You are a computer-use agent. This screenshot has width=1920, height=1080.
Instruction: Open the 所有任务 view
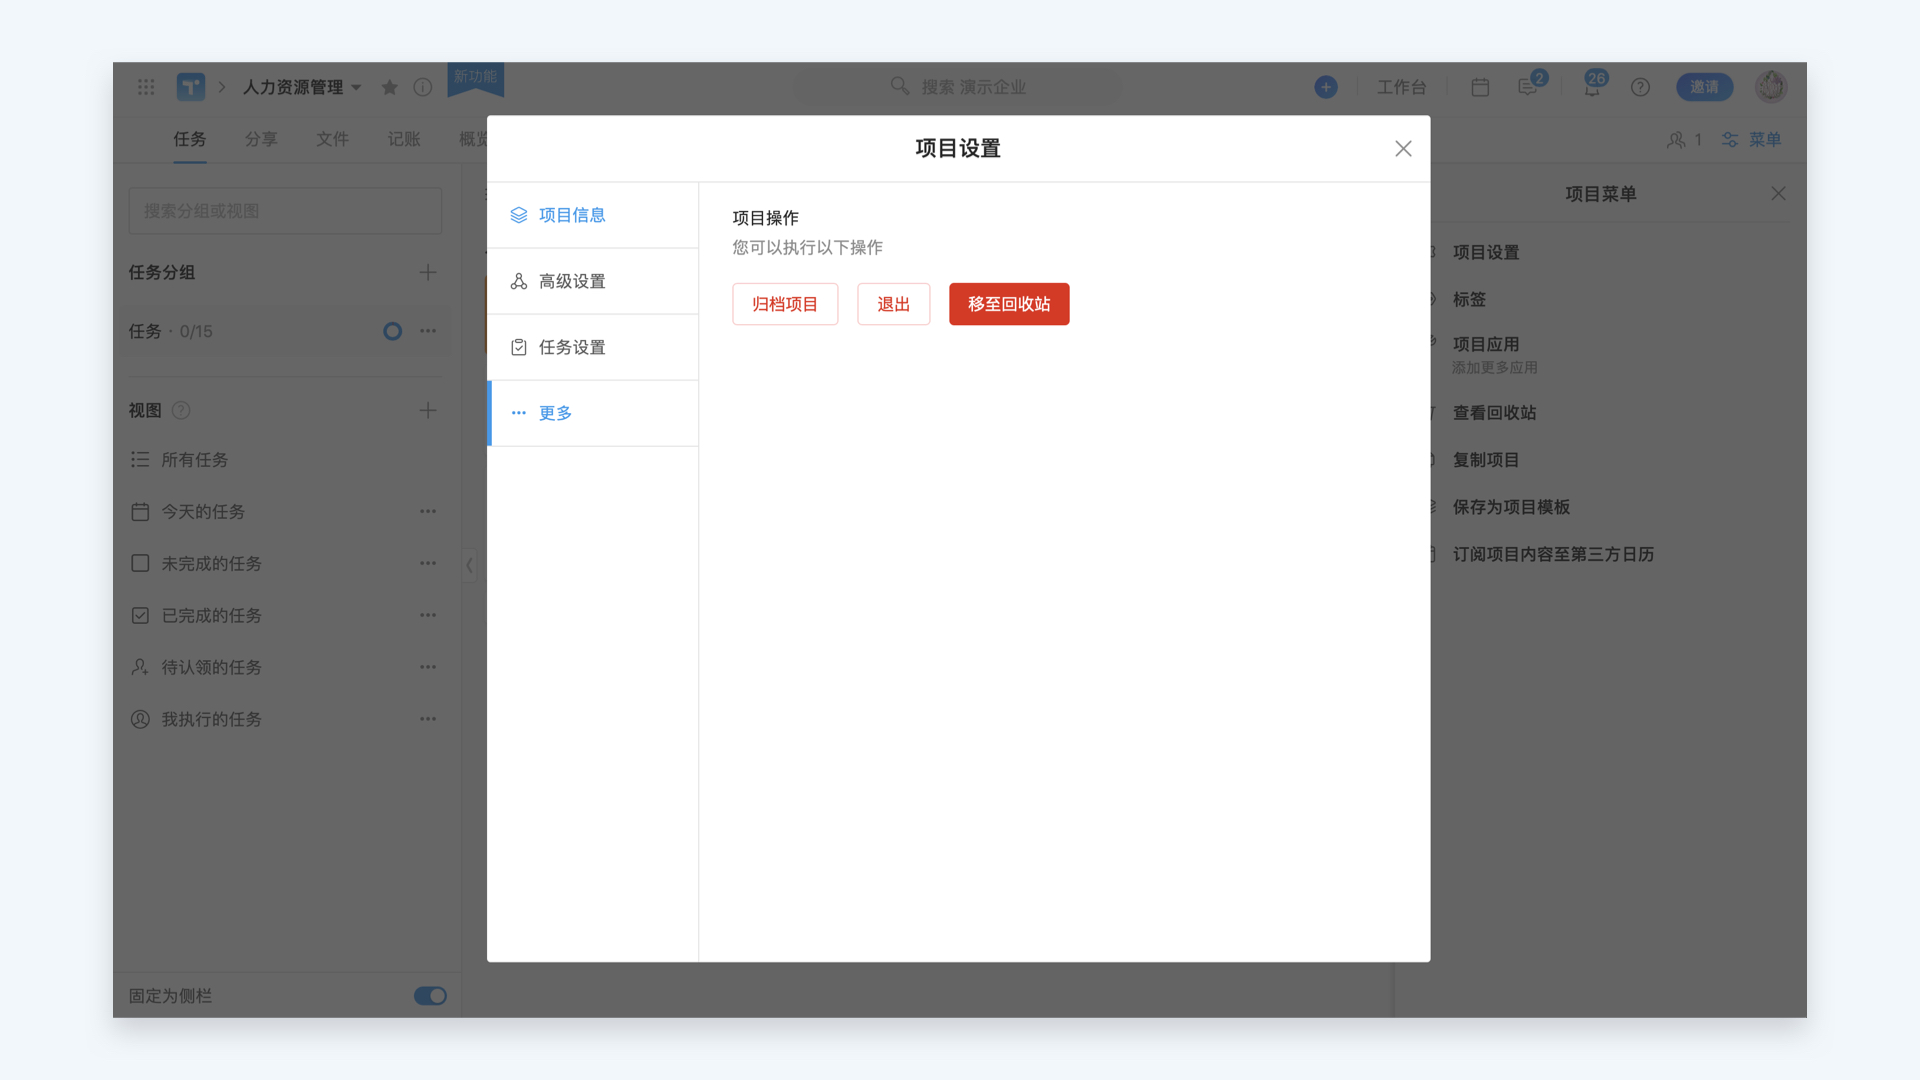point(195,460)
